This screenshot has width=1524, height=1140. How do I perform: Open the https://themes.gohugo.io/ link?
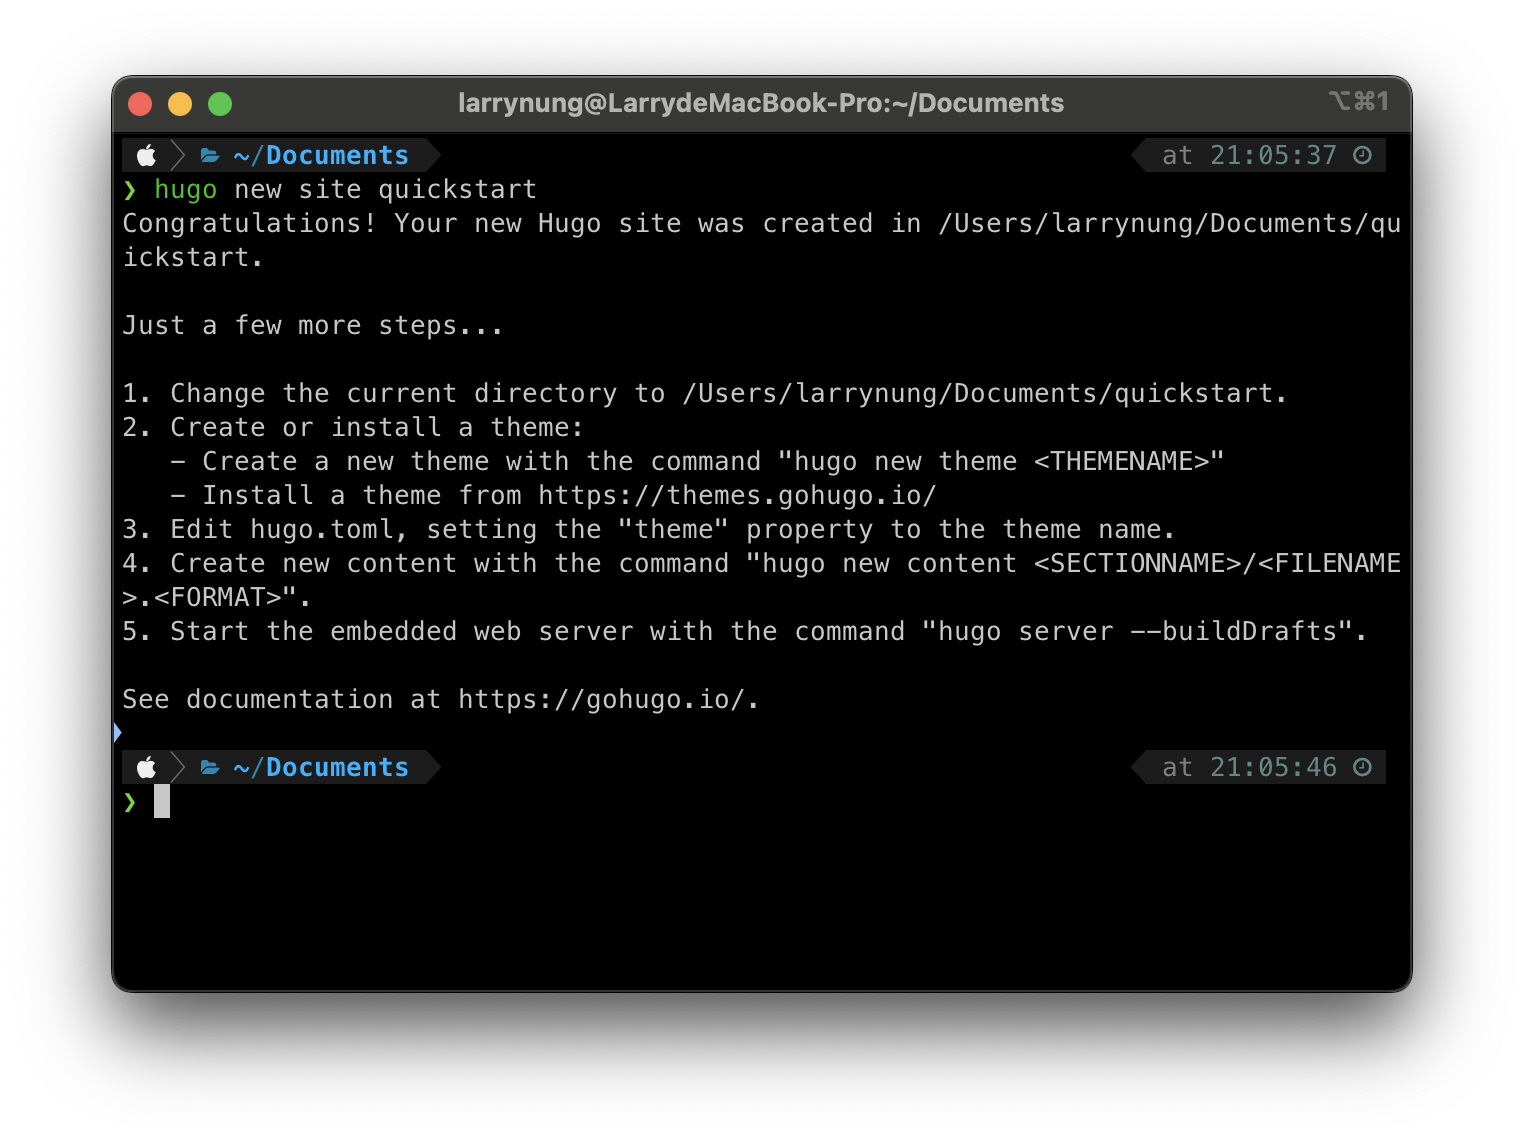pos(737,495)
